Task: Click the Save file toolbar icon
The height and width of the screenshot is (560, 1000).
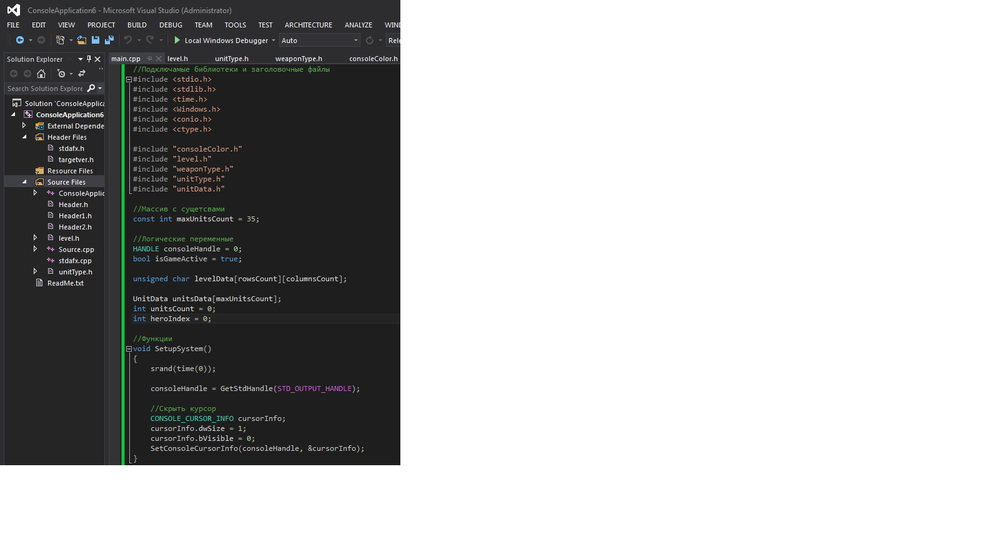Action: tap(95, 40)
